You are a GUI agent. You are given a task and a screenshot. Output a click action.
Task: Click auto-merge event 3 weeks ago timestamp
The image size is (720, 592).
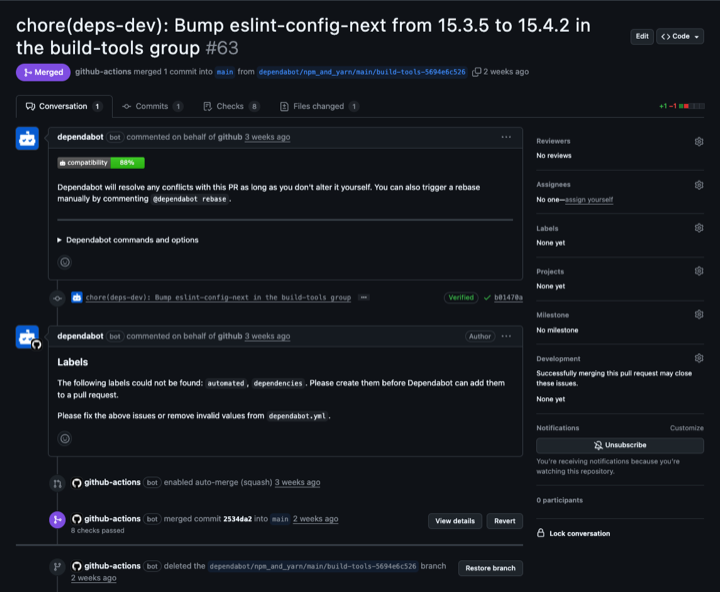coord(298,482)
